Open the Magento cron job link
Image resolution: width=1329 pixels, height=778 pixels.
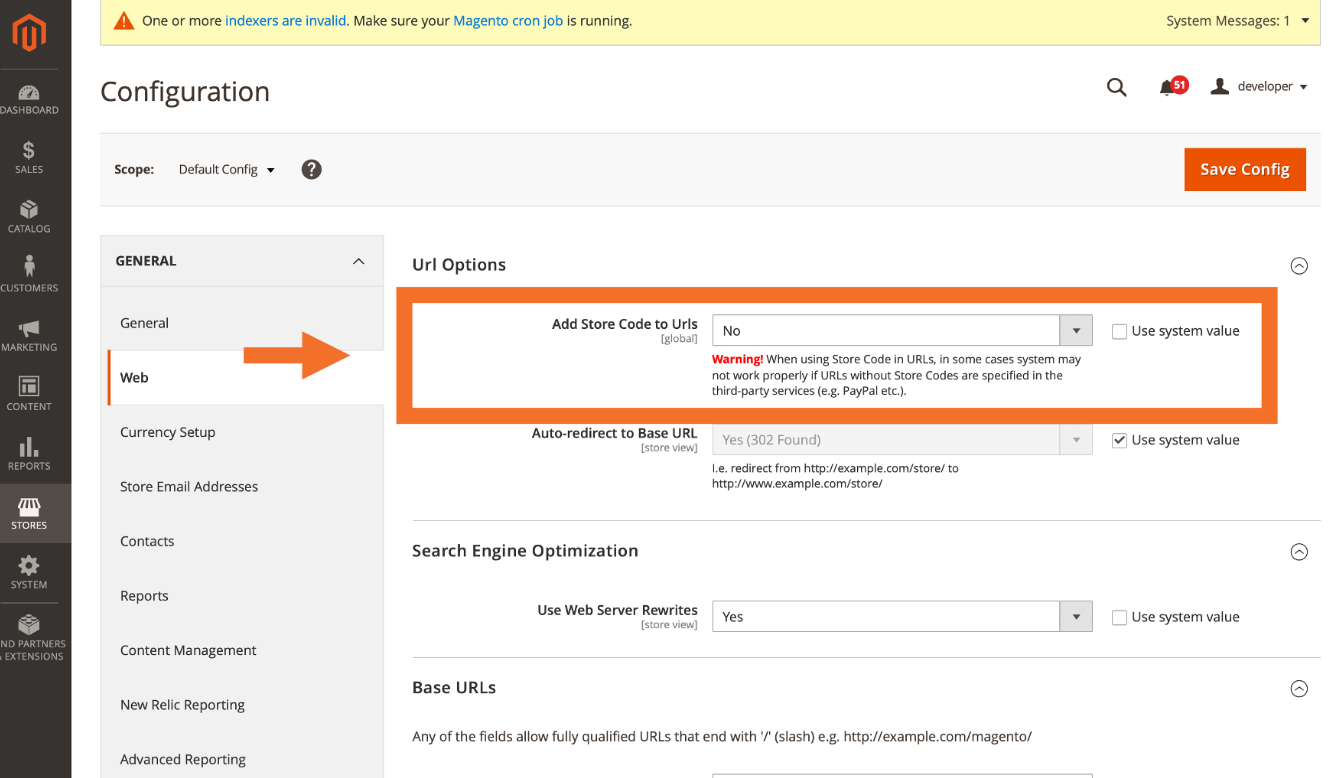point(507,20)
